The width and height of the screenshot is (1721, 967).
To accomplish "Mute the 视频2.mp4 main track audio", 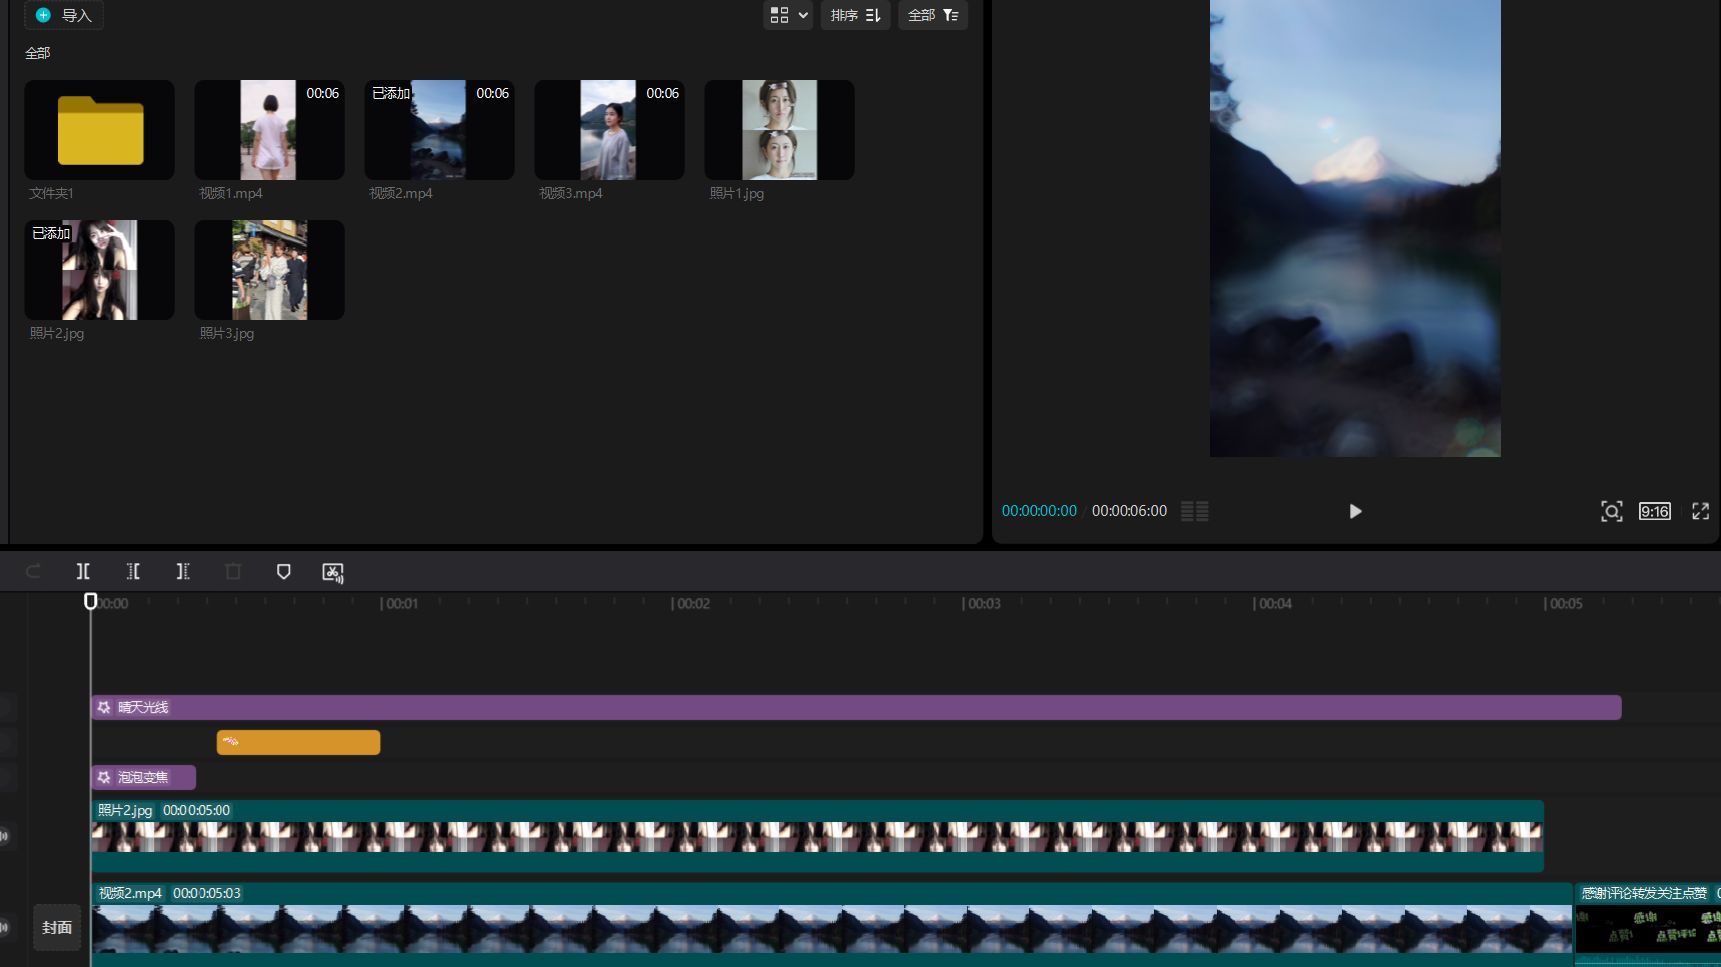I will [5, 927].
